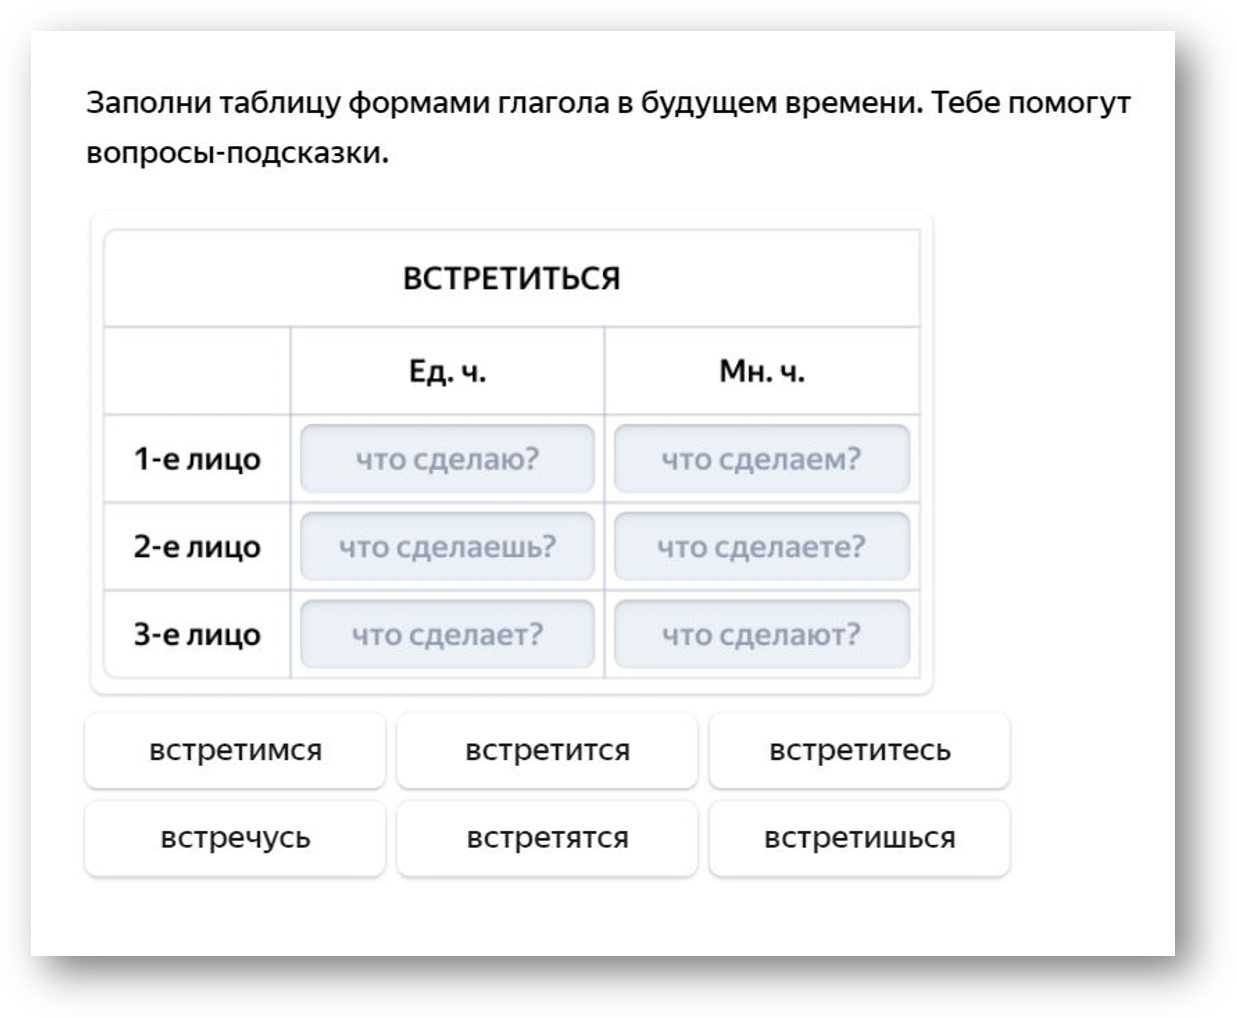Click the "1-е лицо" row label
The width and height of the screenshot is (1237, 1018).
[197, 459]
